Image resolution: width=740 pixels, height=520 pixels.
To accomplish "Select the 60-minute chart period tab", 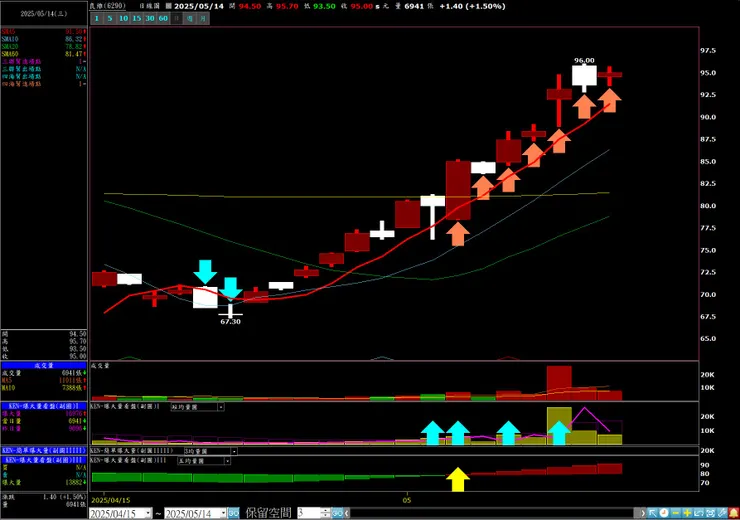I will pyautogui.click(x=163, y=18).
